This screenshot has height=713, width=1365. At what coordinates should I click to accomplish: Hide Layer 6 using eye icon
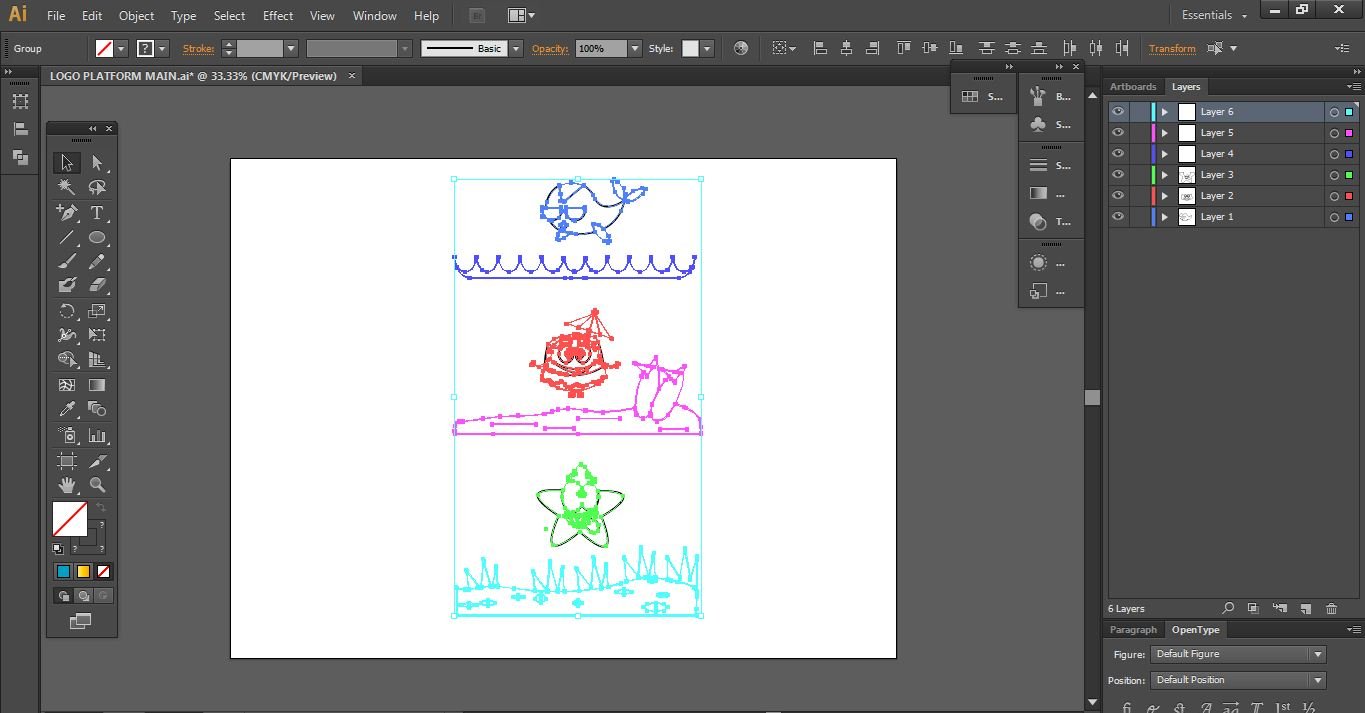1118,112
